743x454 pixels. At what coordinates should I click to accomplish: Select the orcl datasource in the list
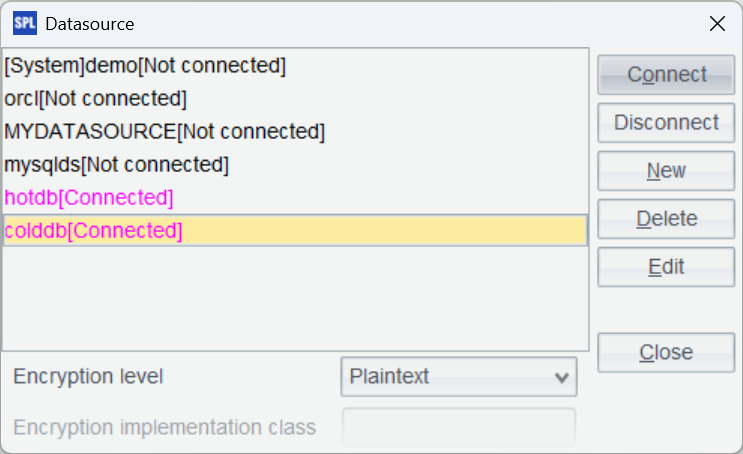click(95, 99)
